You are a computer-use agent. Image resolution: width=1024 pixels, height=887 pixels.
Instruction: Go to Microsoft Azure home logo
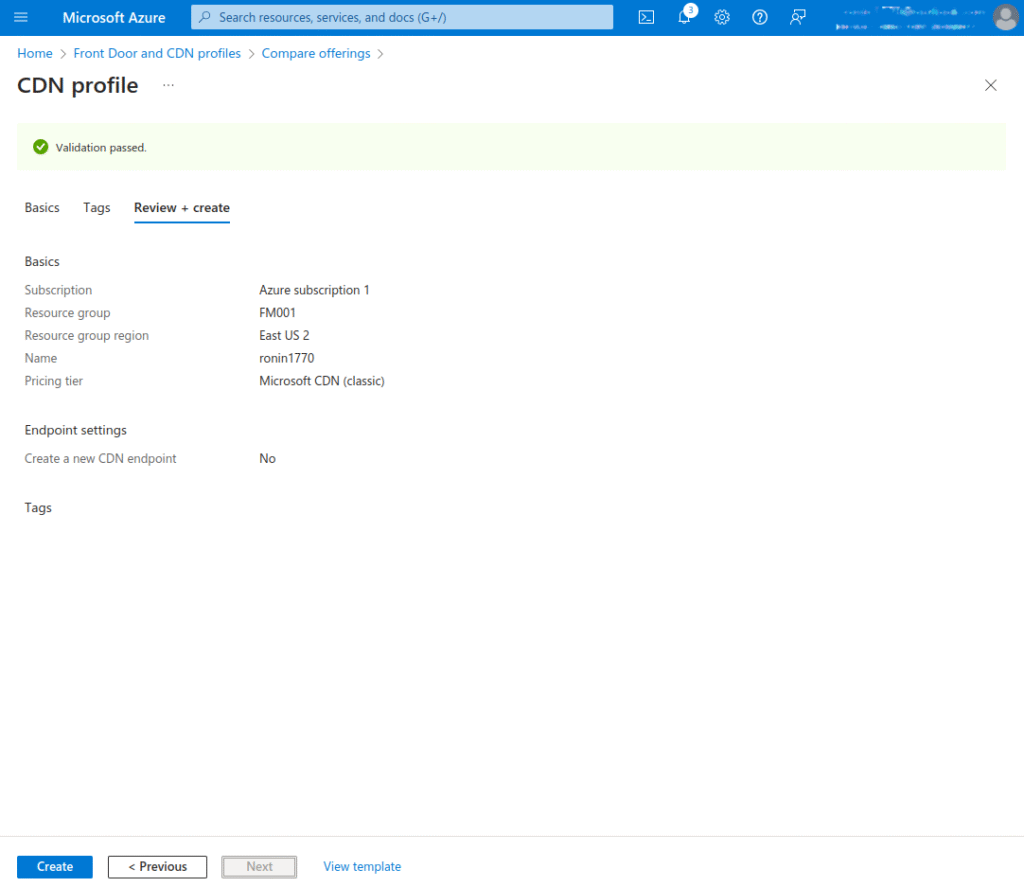[x=114, y=18]
